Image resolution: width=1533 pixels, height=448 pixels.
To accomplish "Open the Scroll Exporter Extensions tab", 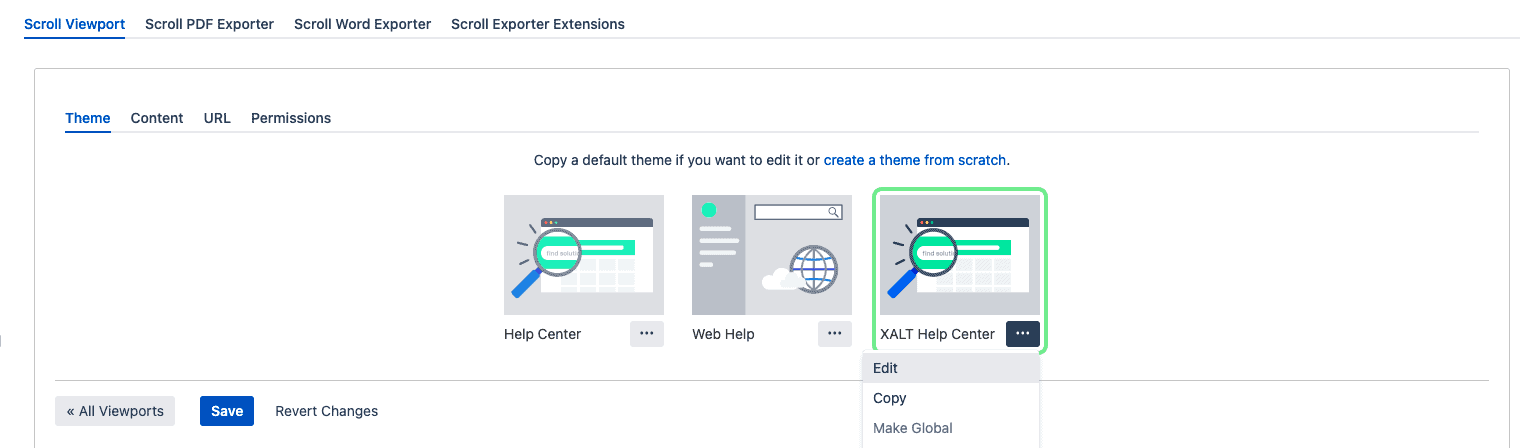I will click(538, 24).
